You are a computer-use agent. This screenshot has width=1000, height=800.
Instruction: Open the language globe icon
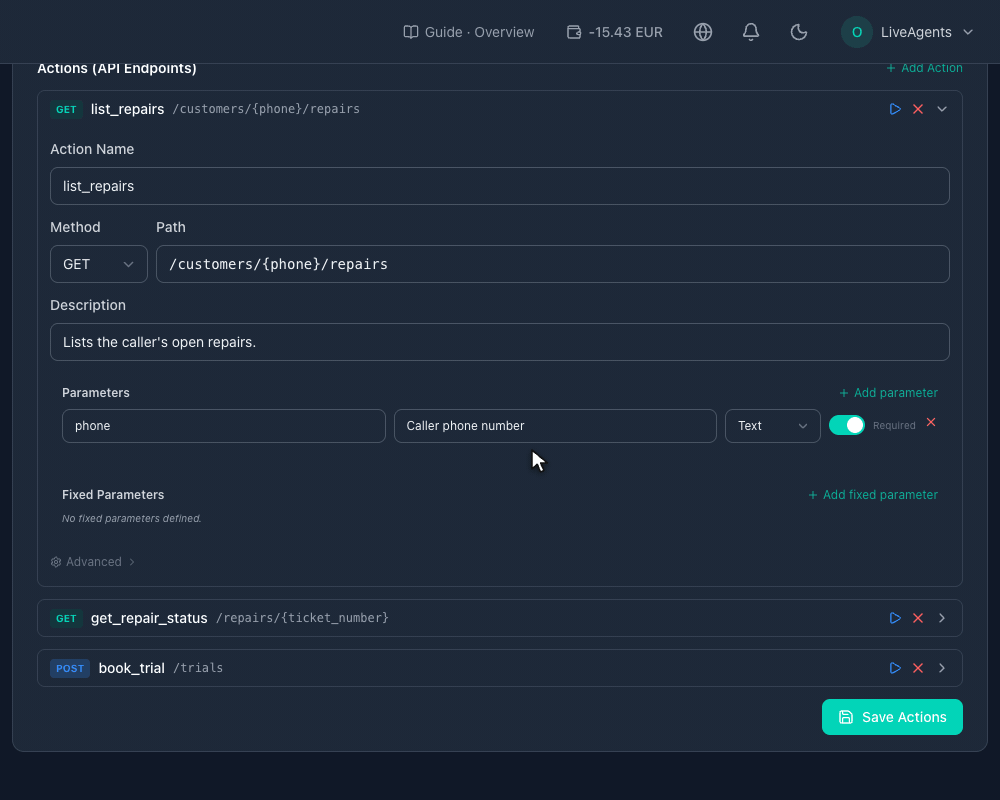(703, 32)
